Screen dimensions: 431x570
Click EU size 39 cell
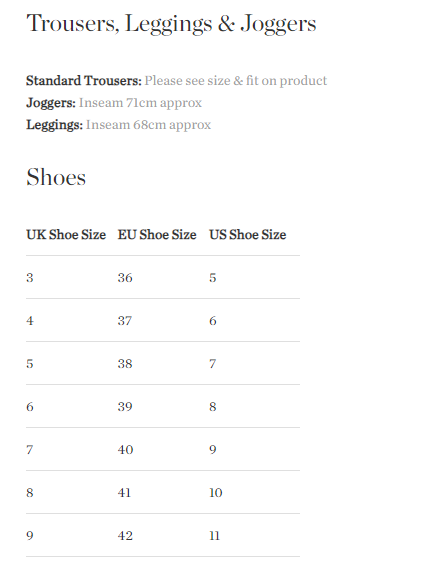125,407
